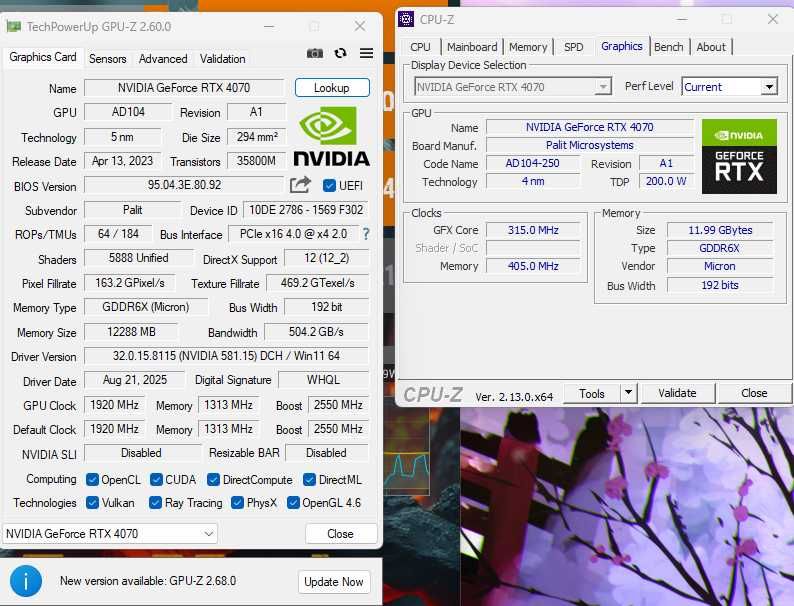Click the Bus Interface question mark icon
794x606 pixels.
(x=366, y=233)
